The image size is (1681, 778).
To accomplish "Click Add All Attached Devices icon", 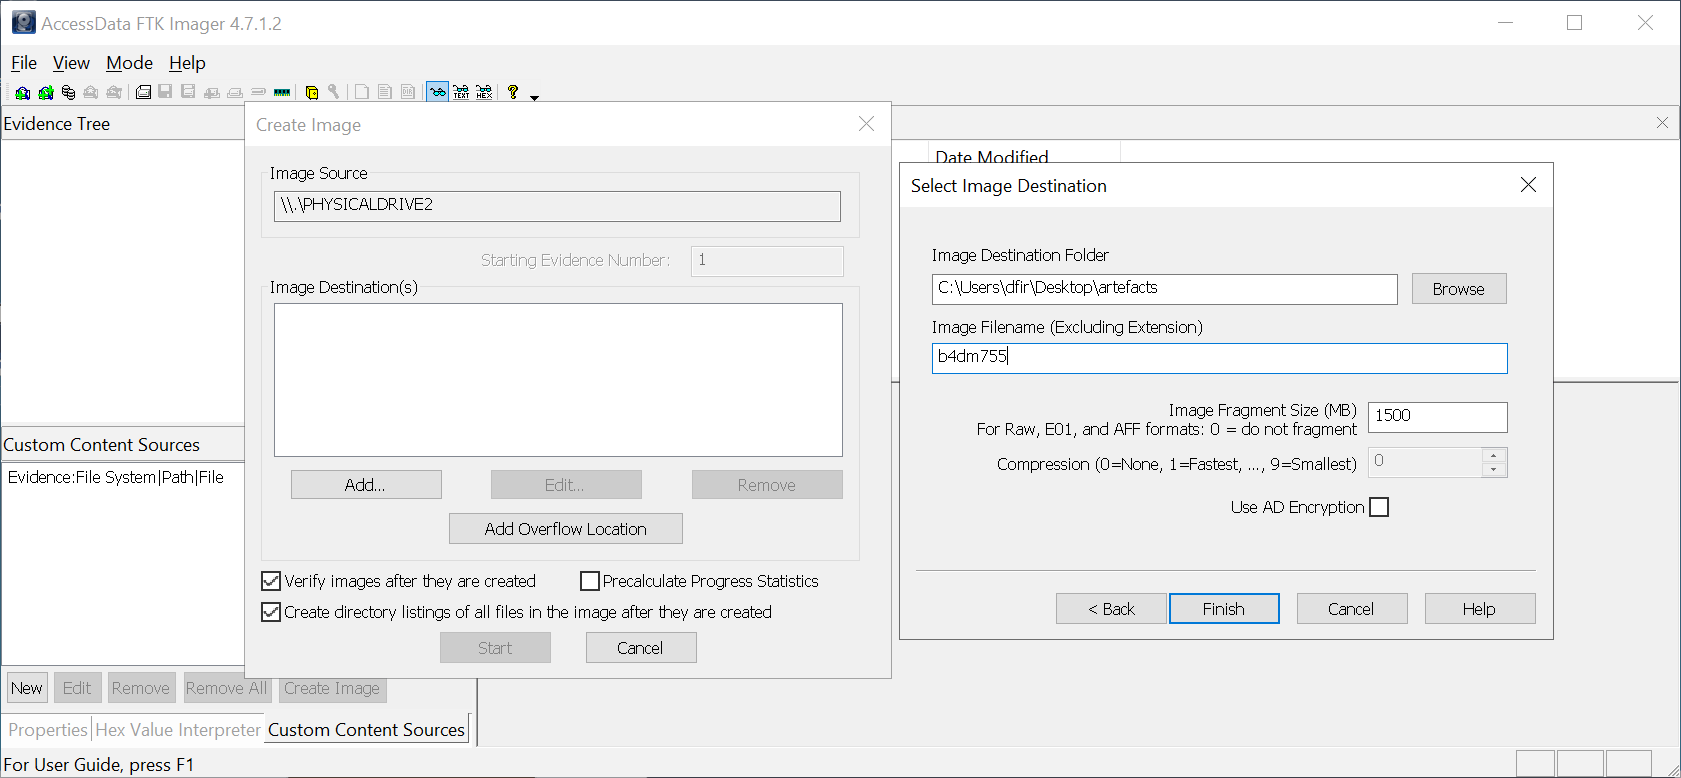I will click(45, 93).
